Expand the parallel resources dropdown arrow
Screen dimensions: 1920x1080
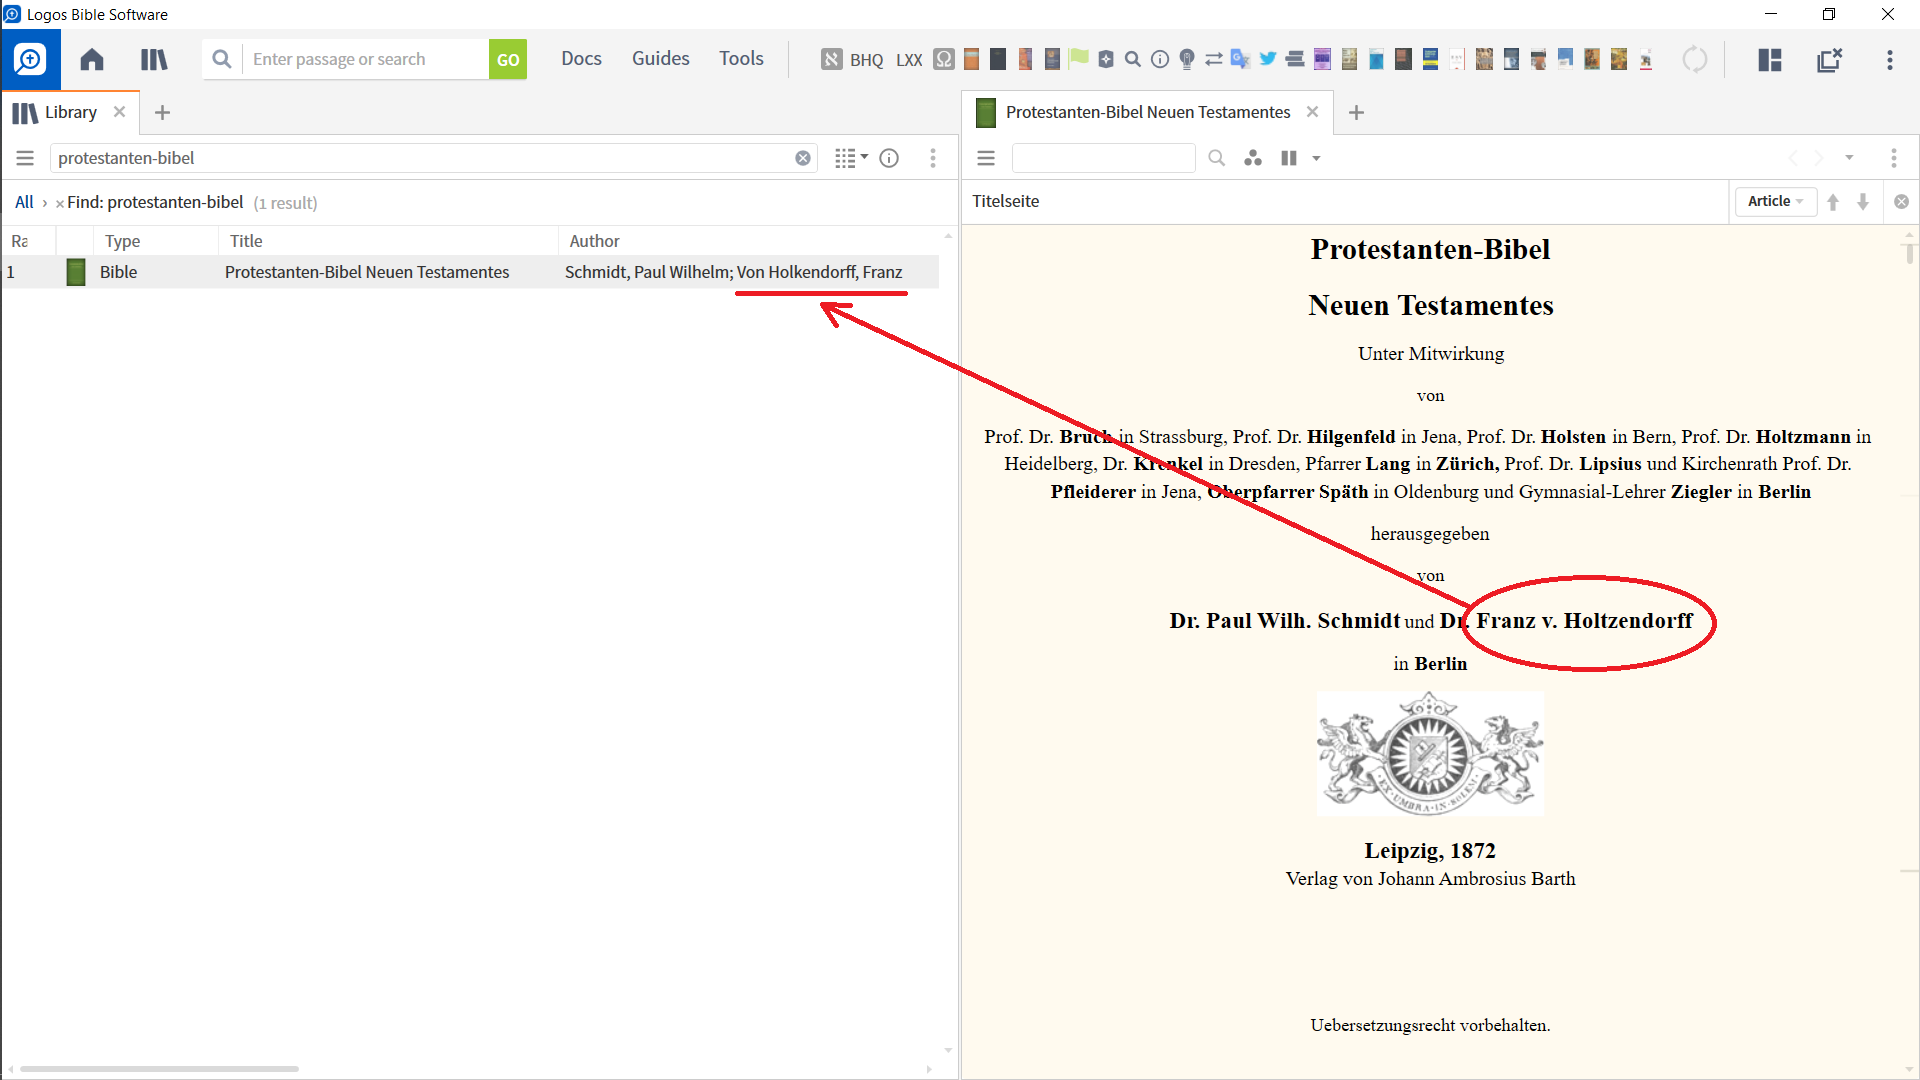1317,158
